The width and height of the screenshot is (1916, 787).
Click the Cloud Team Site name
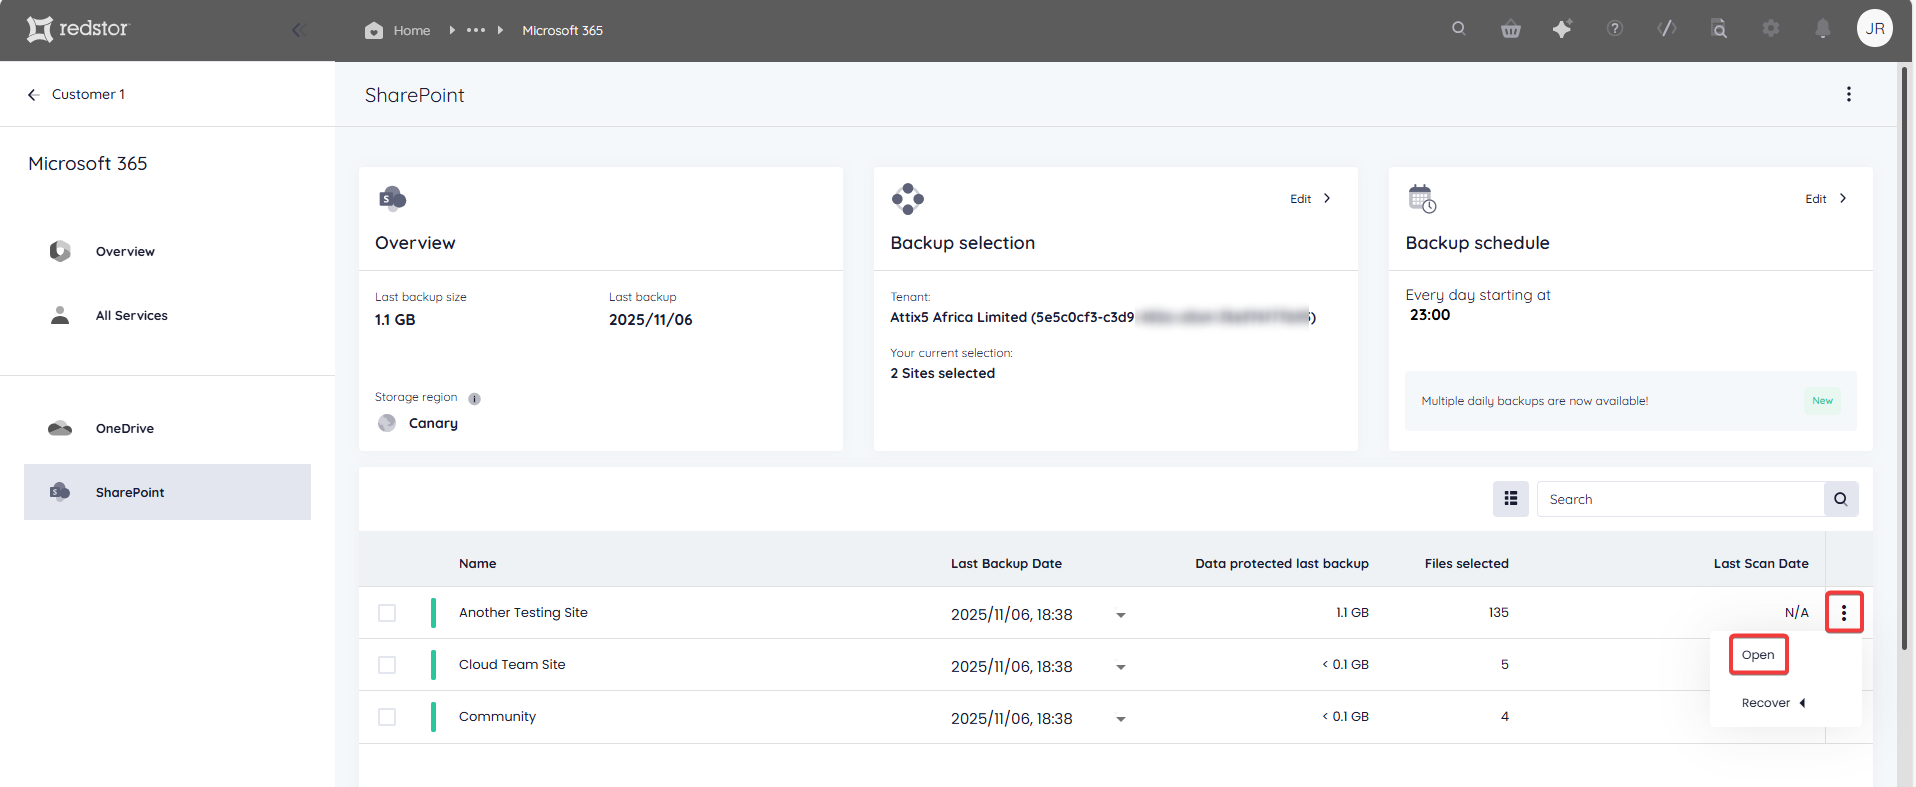coord(512,664)
